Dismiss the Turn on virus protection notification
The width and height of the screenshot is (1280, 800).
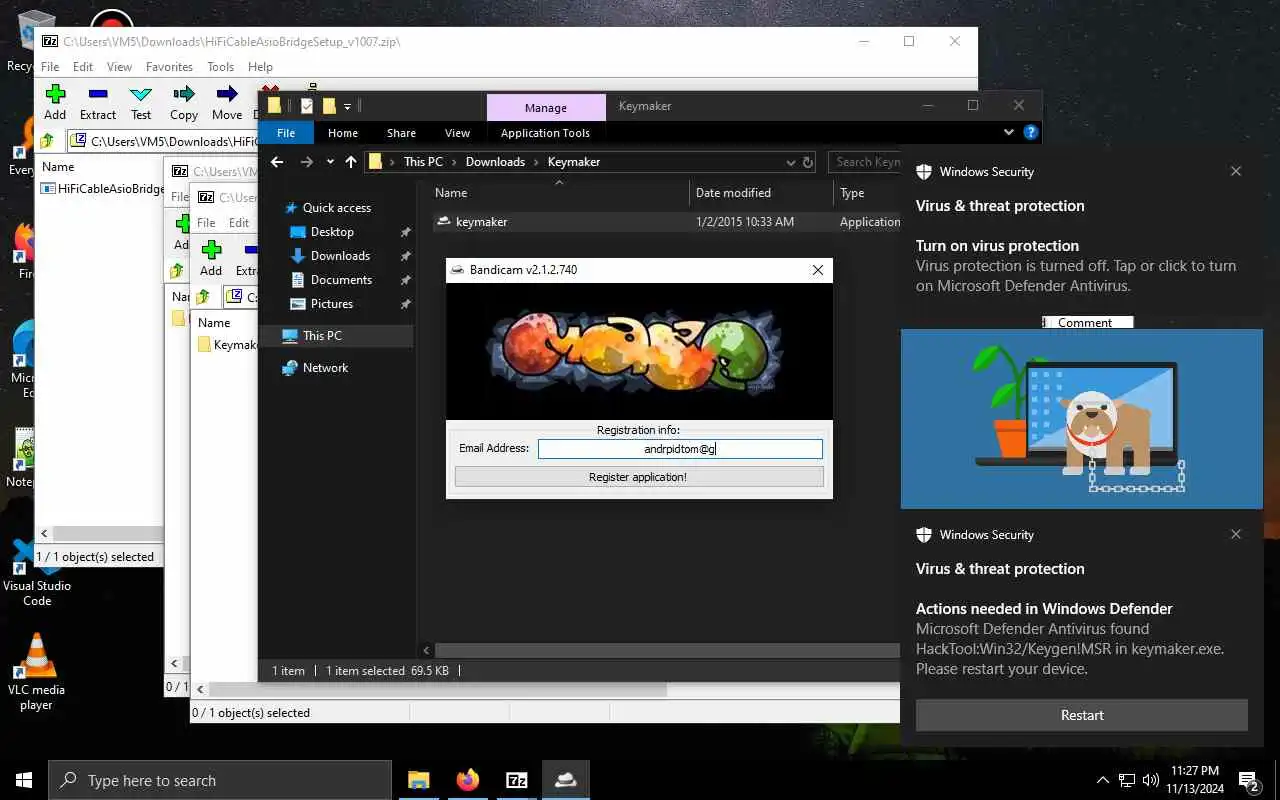(1236, 171)
